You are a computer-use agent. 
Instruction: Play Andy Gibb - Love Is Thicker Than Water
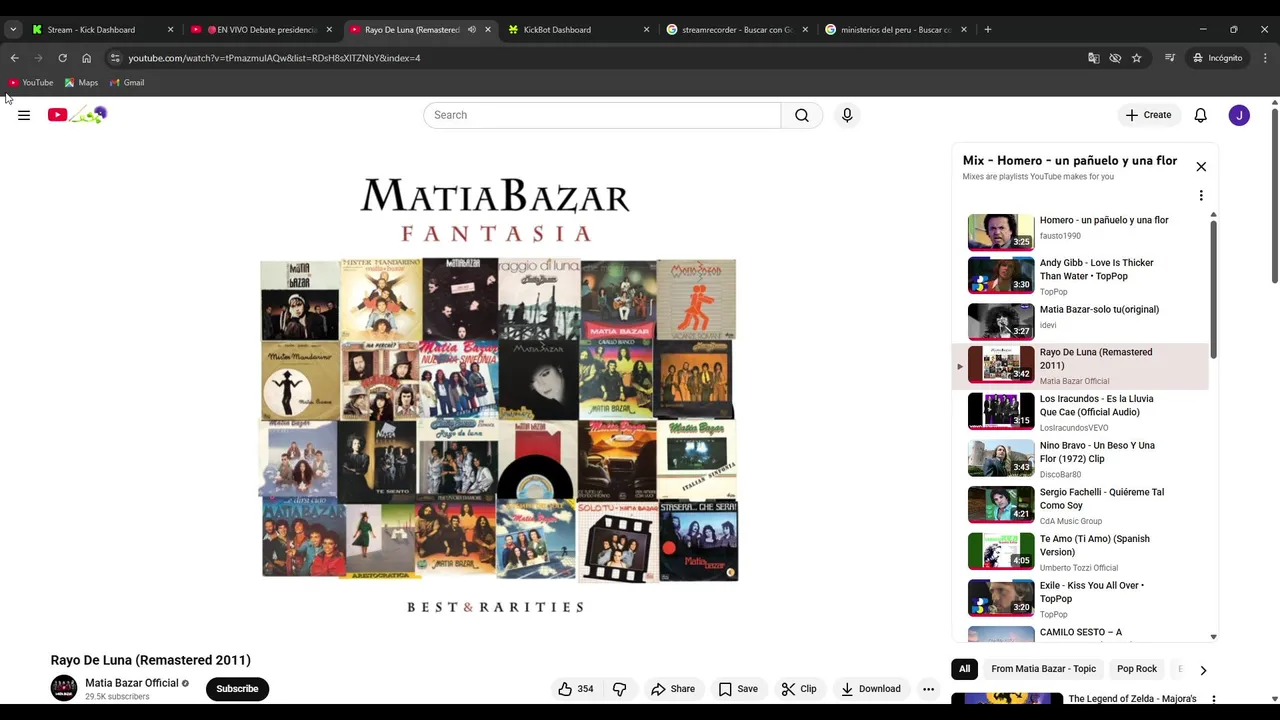[x=1082, y=276]
